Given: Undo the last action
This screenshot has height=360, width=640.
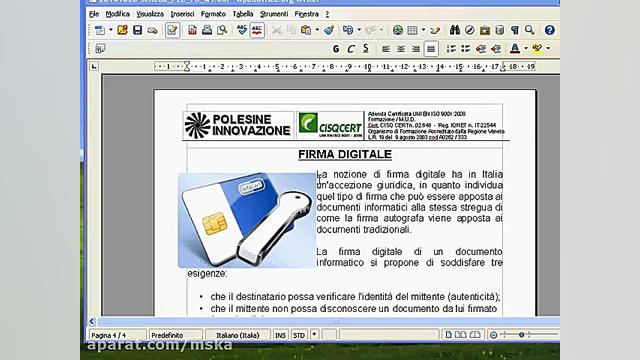Looking at the screenshot, I should 348,30.
